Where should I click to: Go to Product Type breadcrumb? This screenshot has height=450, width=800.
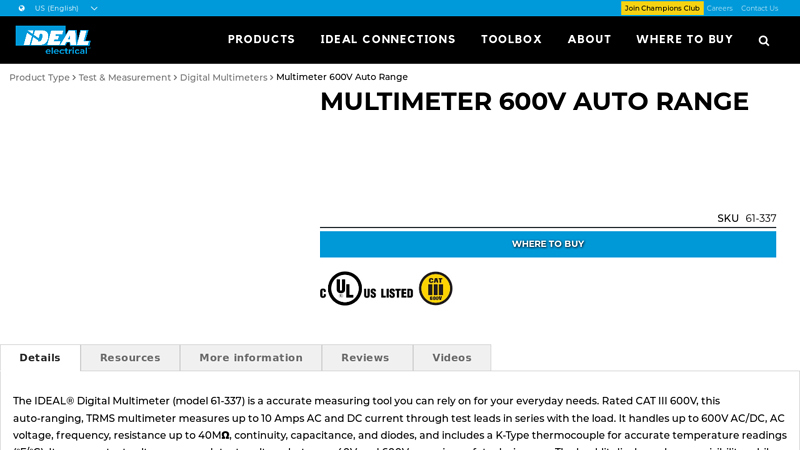[39, 78]
